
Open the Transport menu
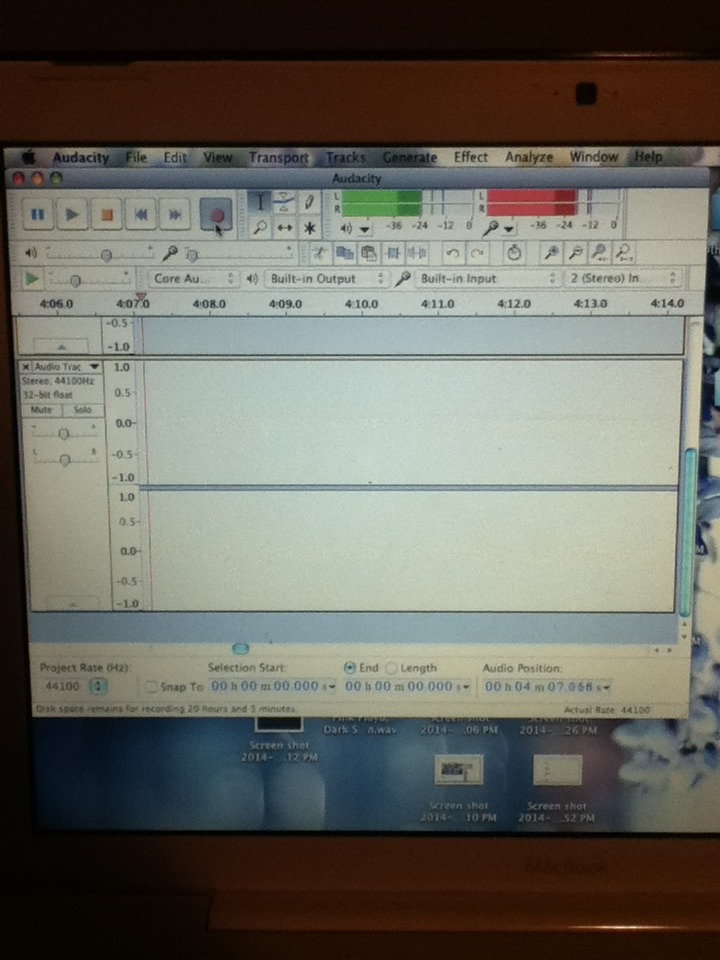(x=279, y=157)
